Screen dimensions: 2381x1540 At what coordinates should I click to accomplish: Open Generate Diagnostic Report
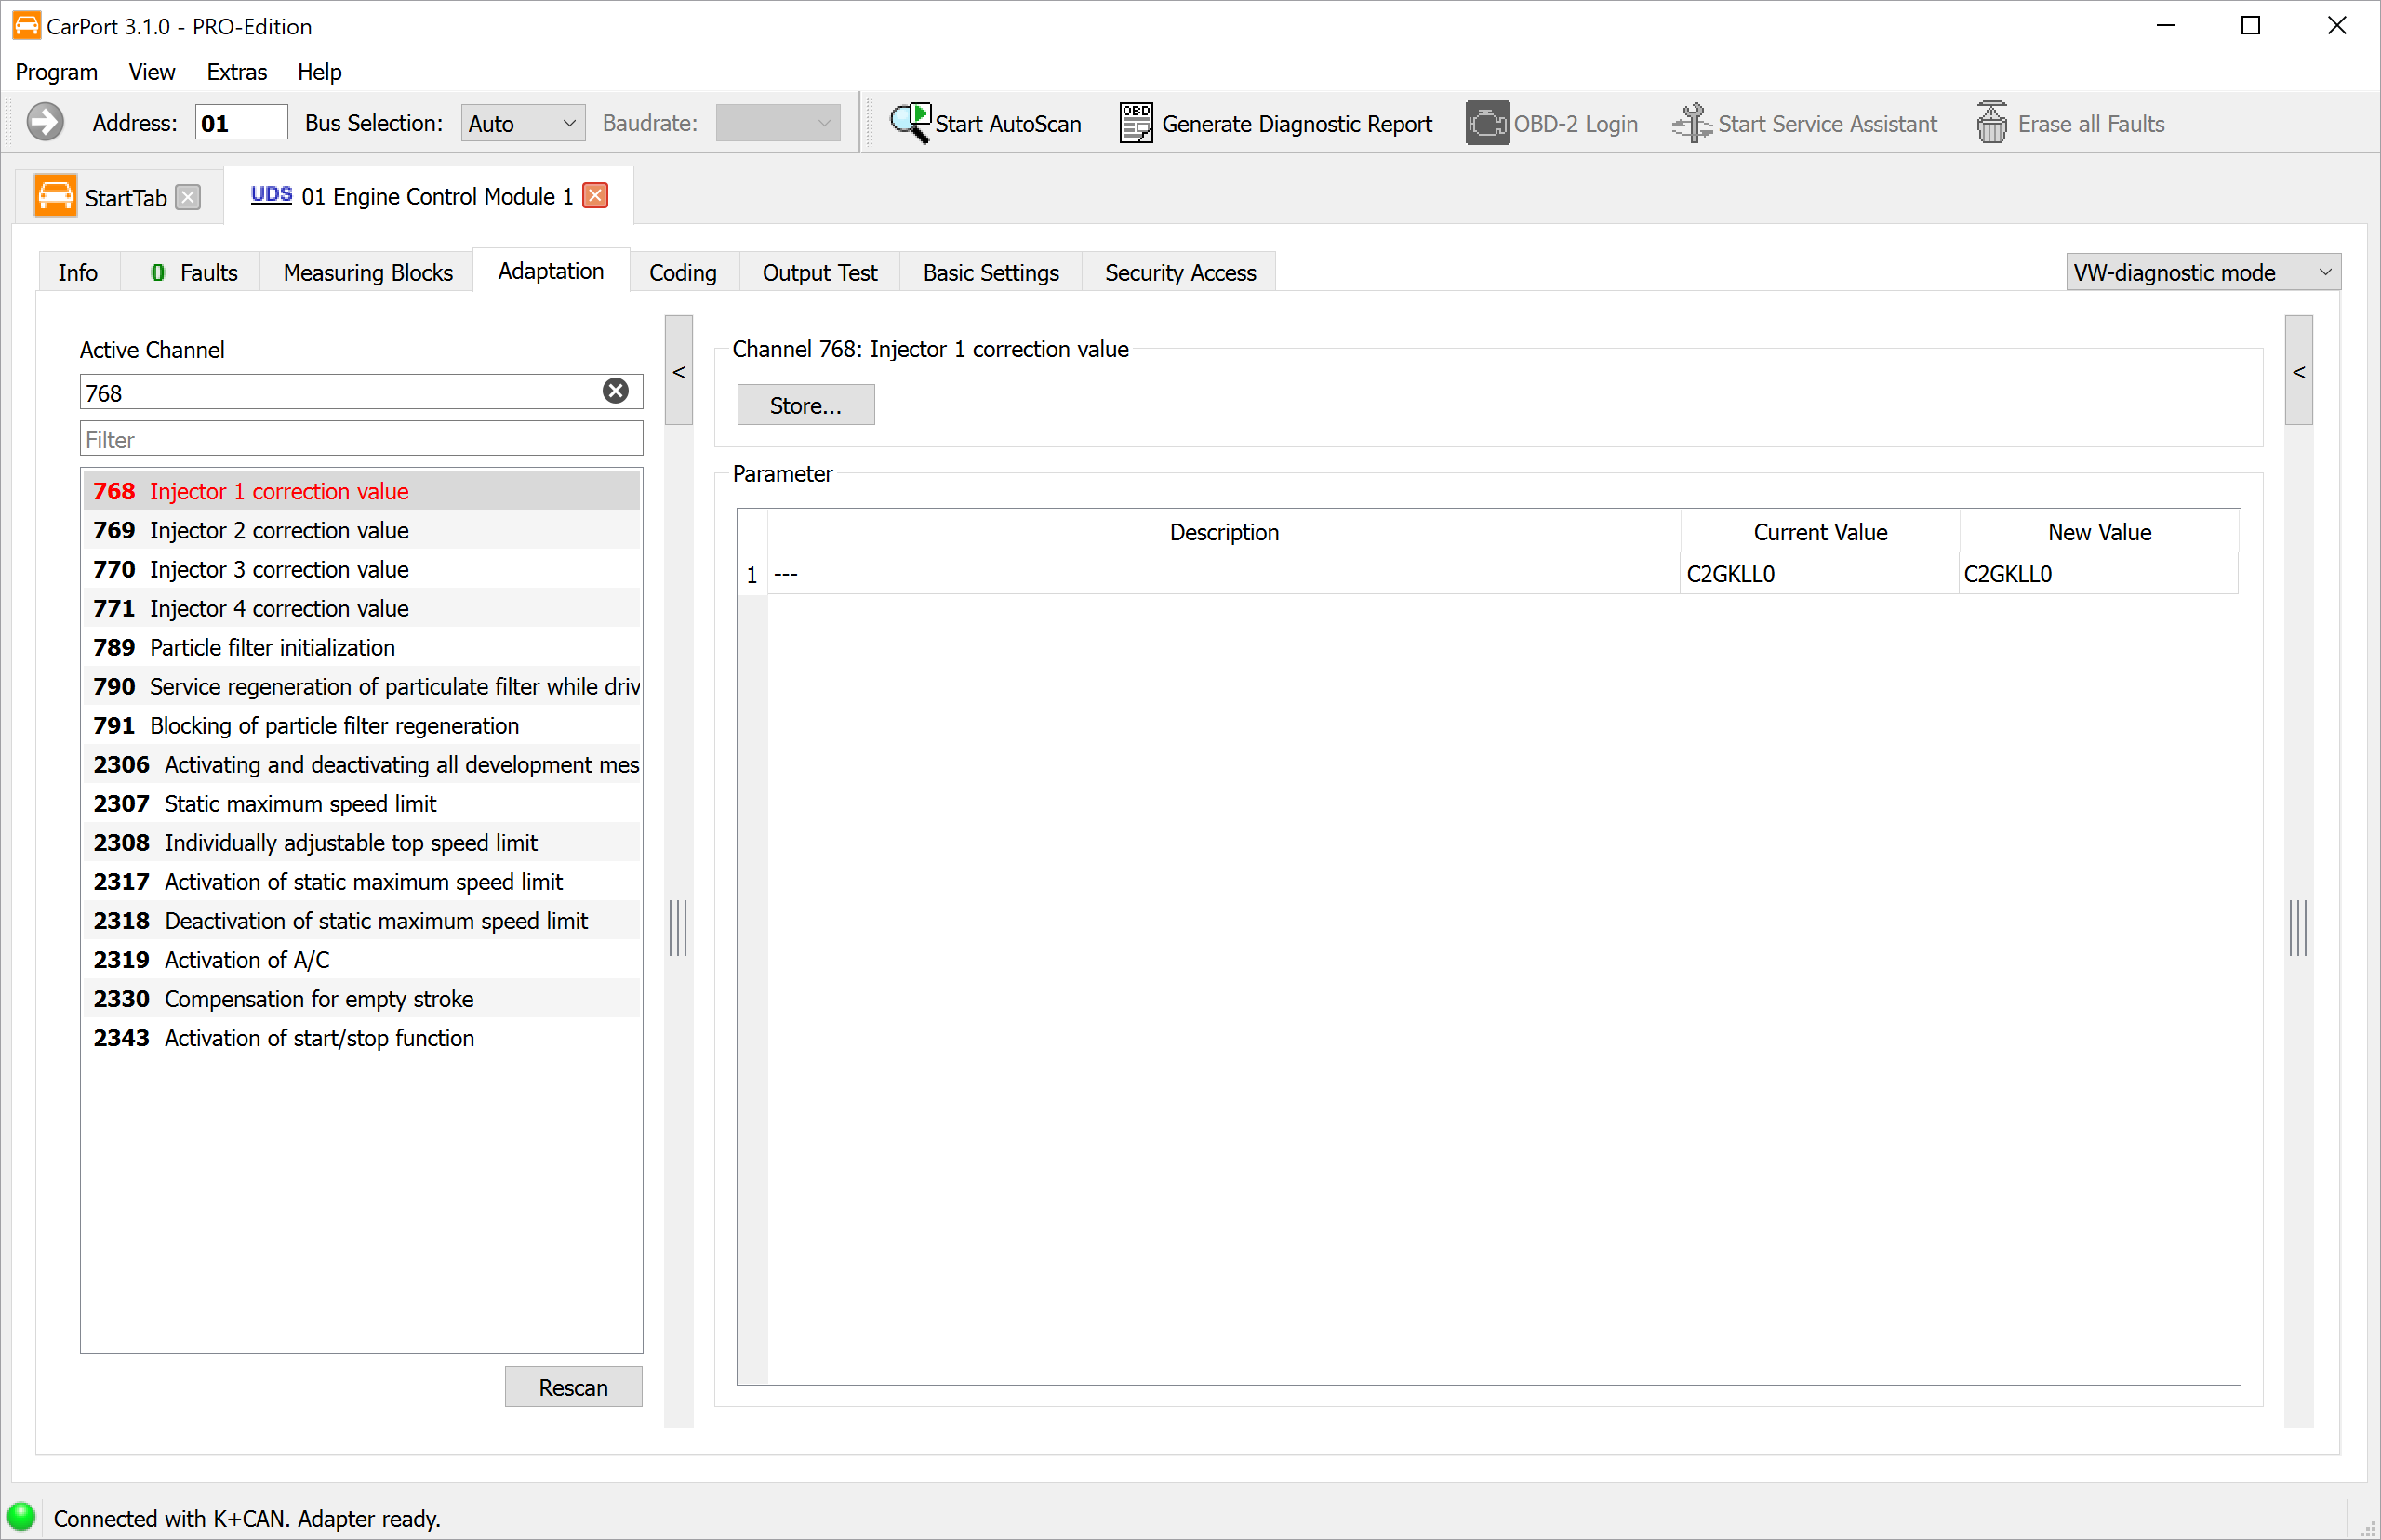click(1275, 123)
